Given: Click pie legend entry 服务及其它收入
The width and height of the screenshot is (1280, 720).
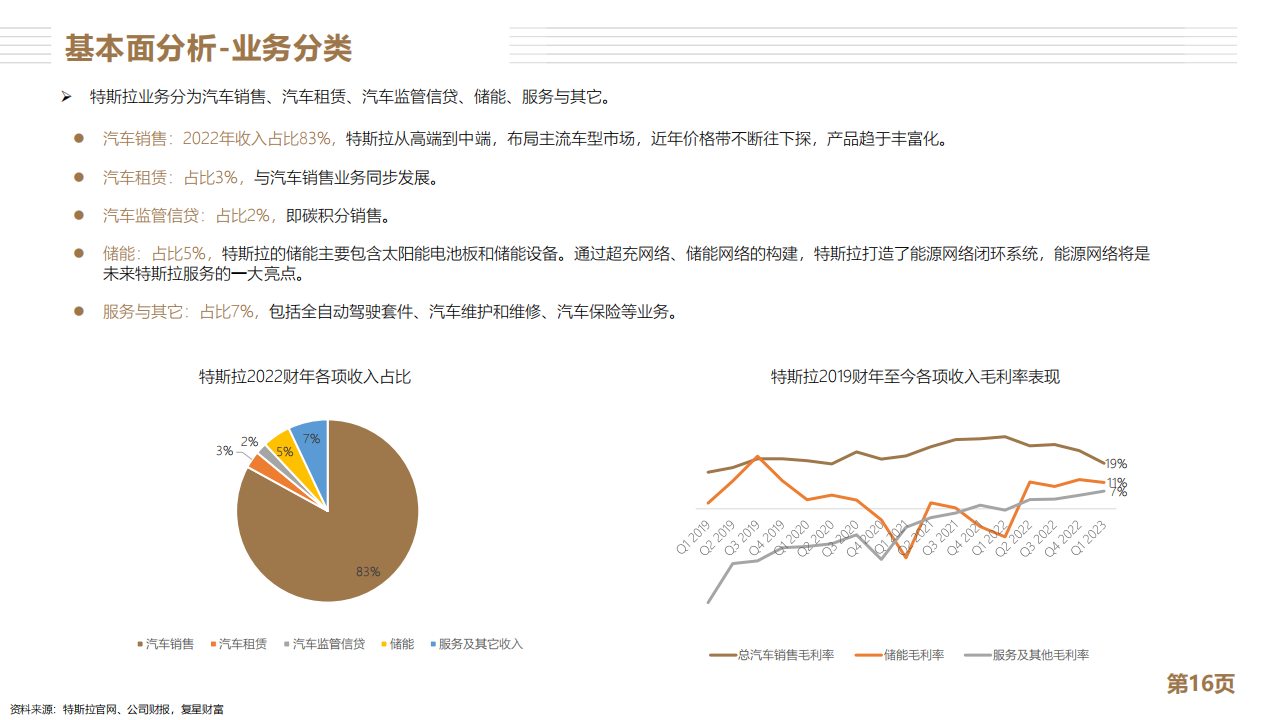Looking at the screenshot, I should pos(476,644).
